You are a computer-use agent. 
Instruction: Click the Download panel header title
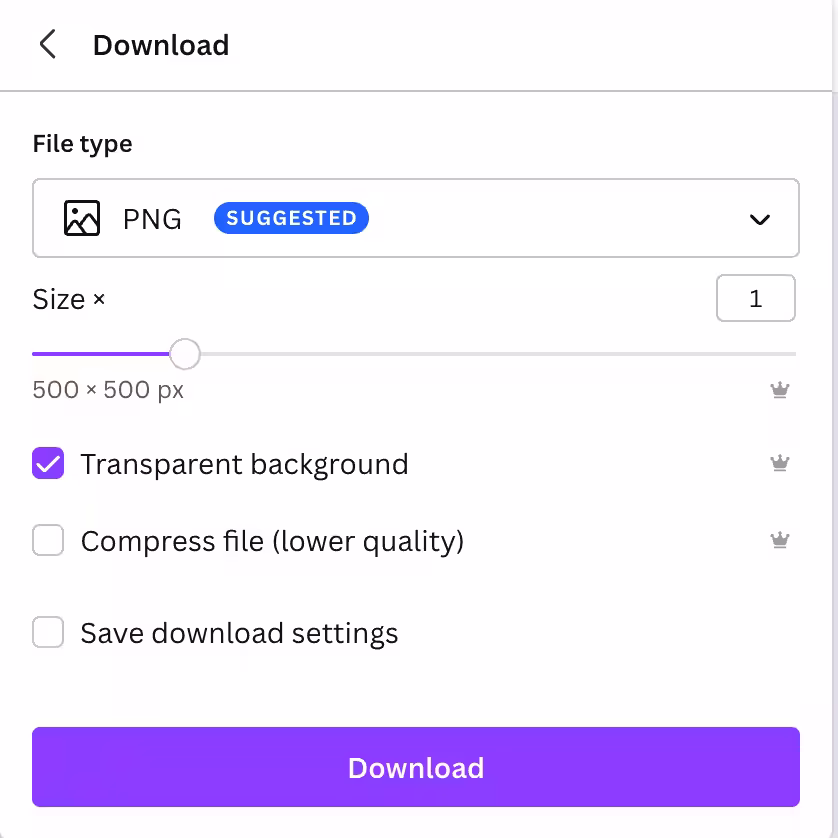pyautogui.click(x=161, y=45)
